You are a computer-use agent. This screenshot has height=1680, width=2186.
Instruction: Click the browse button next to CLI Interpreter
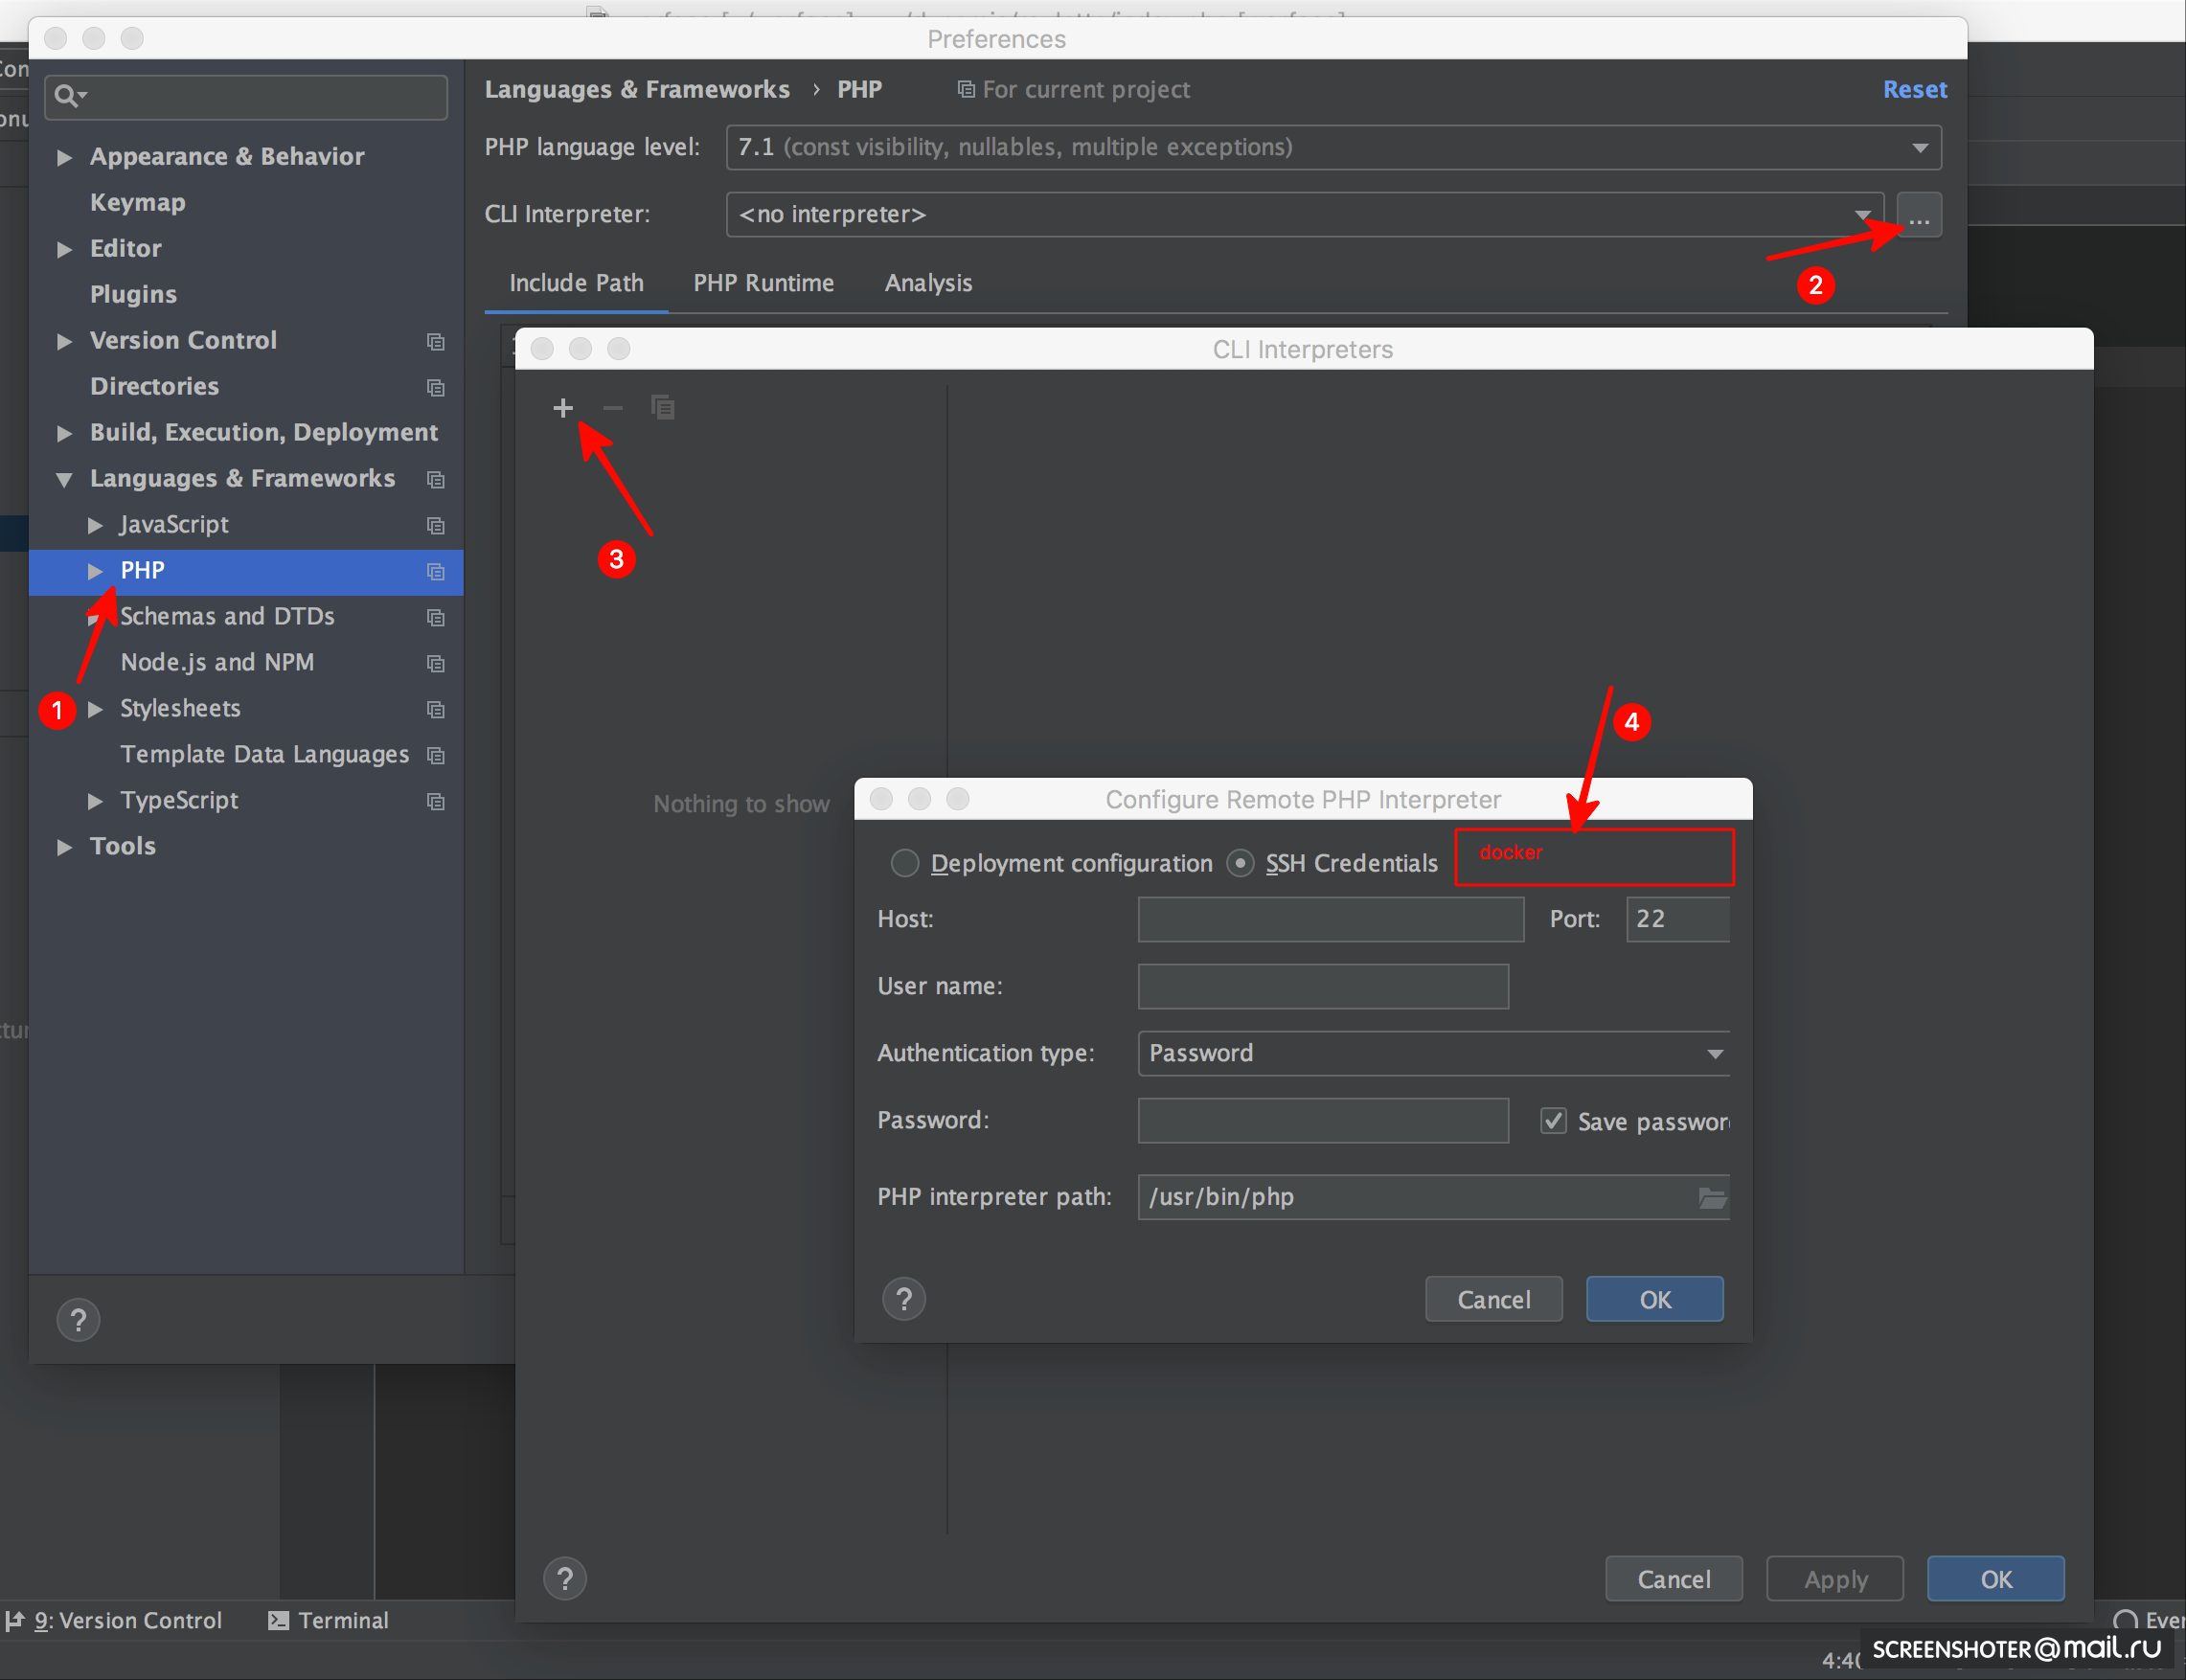pos(1918,215)
